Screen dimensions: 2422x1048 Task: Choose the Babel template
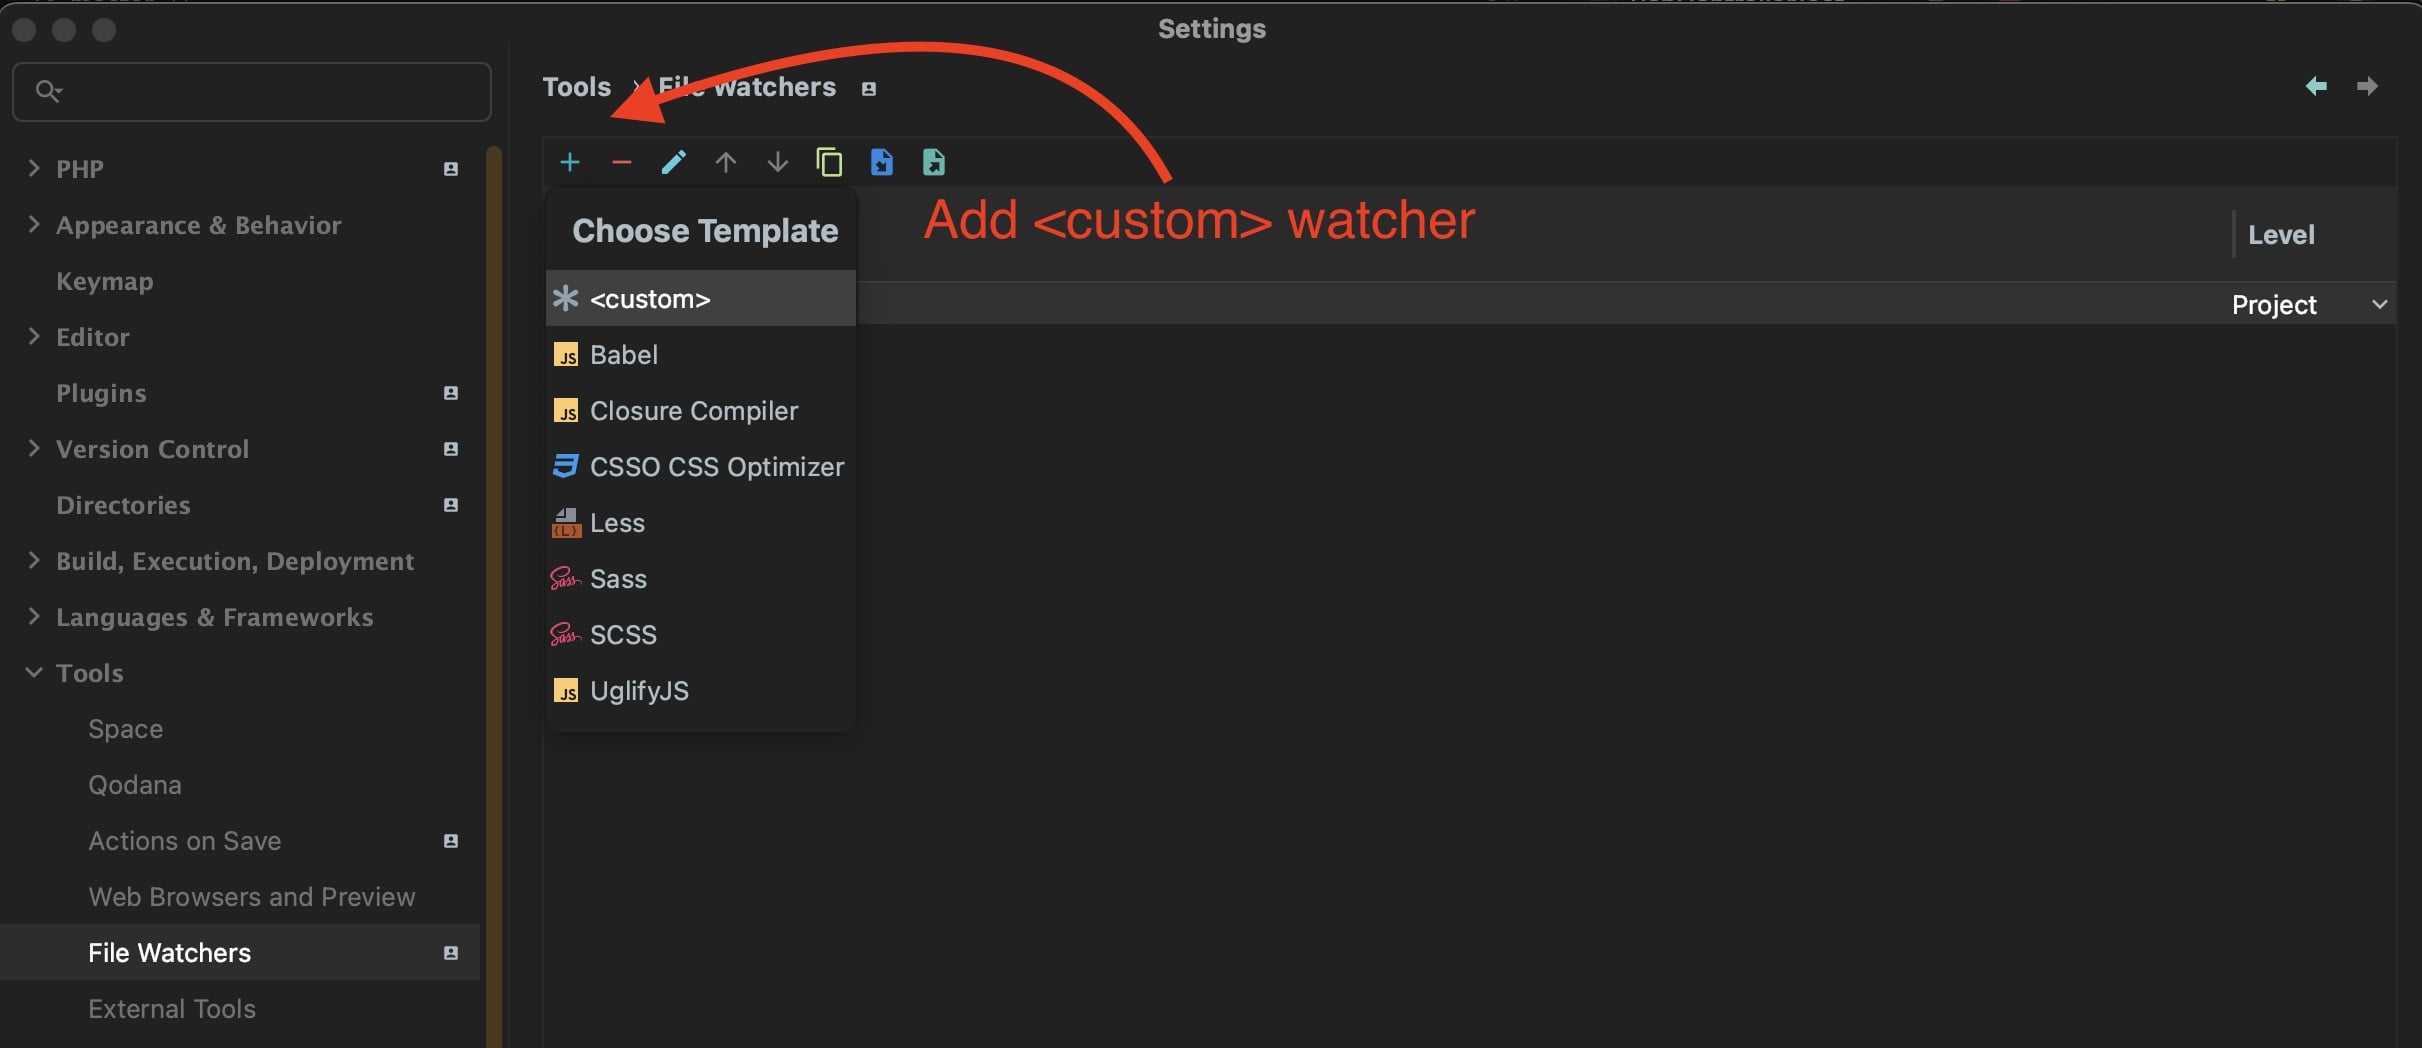point(701,354)
